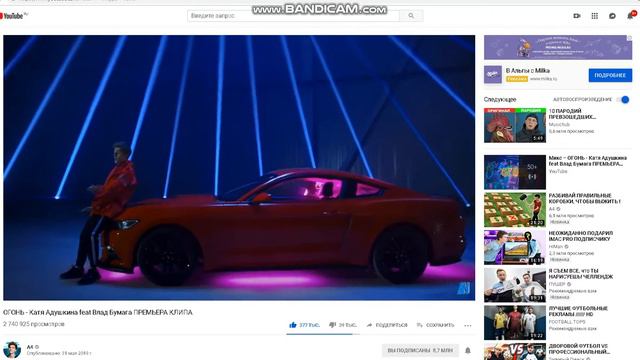The width and height of the screenshot is (640, 360).
Task: Click the video player to pause
Action: click(x=239, y=167)
